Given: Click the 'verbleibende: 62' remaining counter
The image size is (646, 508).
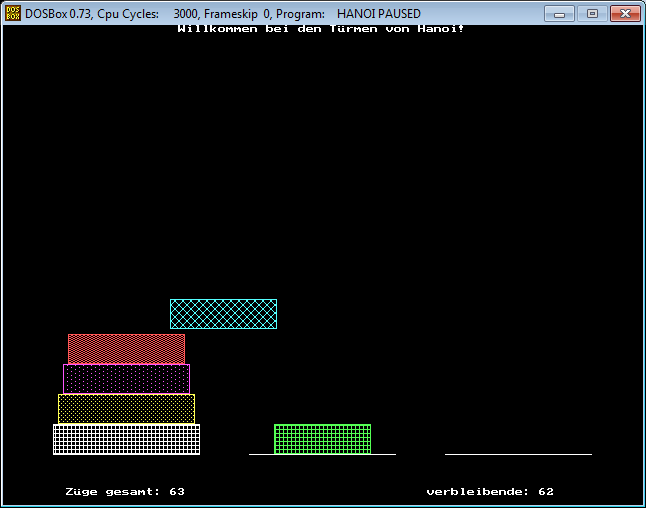Looking at the screenshot, I should click(490, 492).
